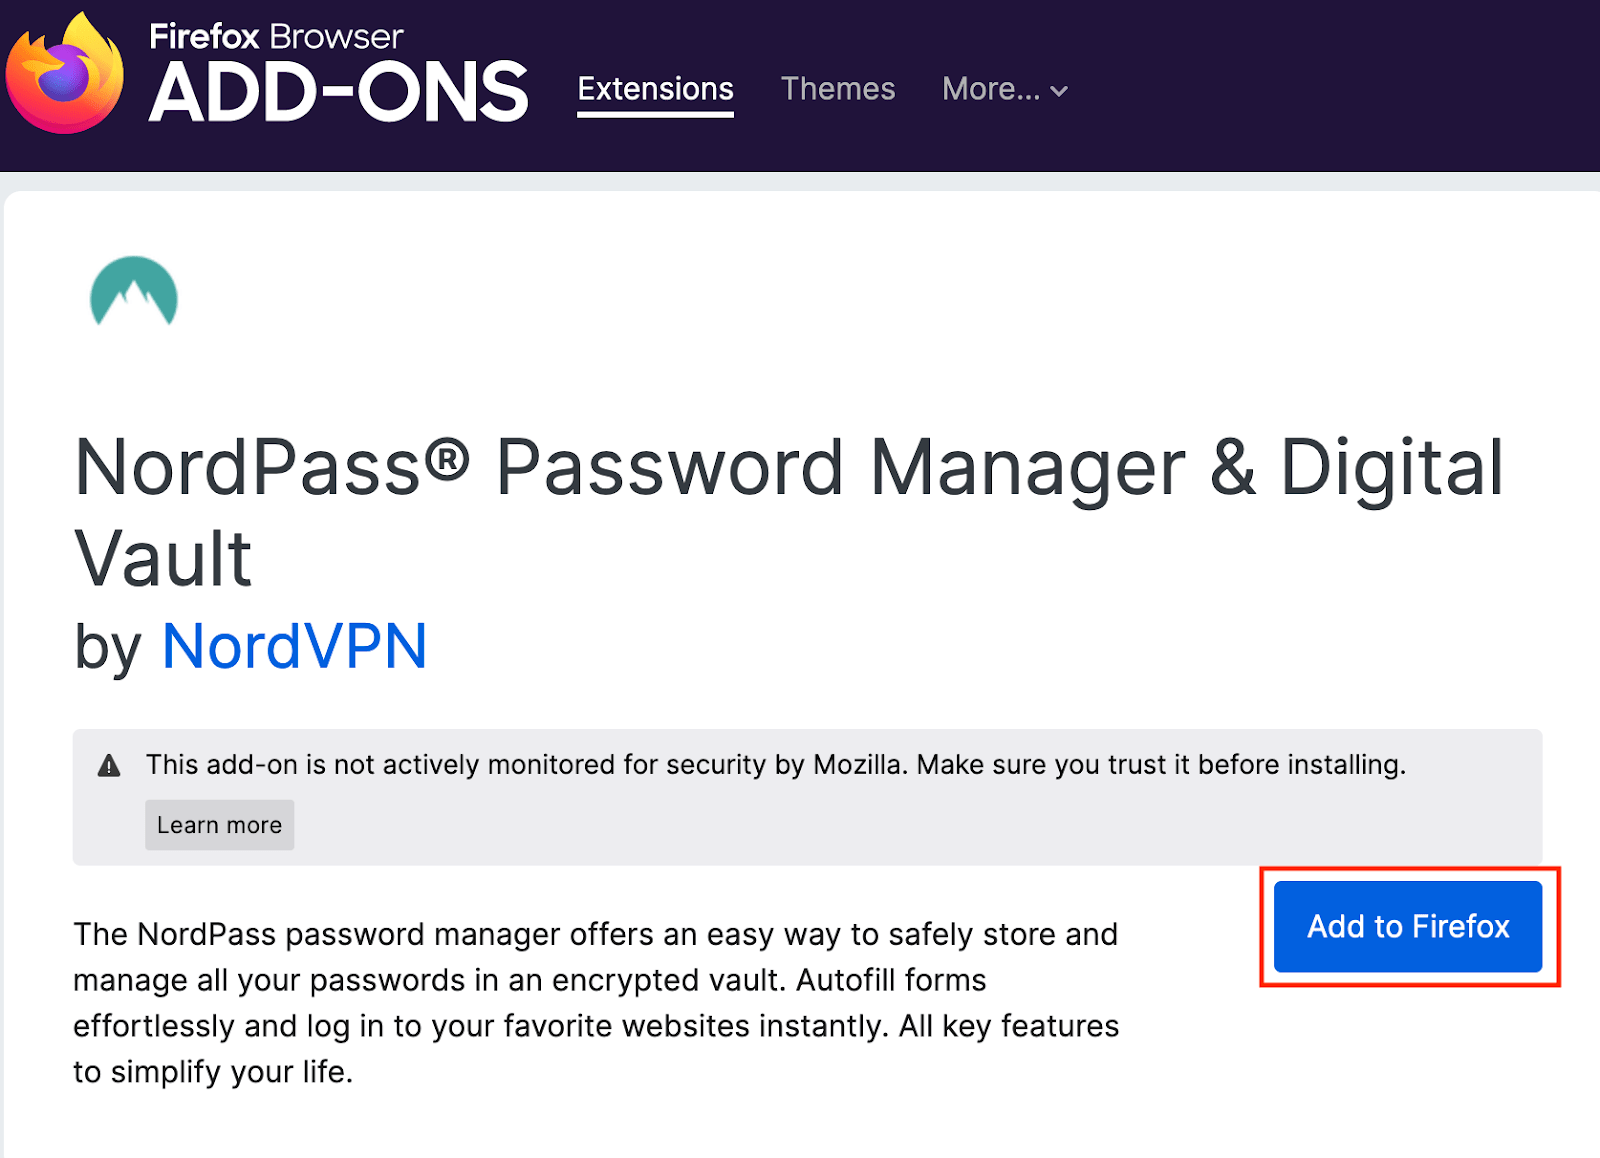Open the NordVPN author link
Image resolution: width=1600 pixels, height=1158 pixels.
294,646
